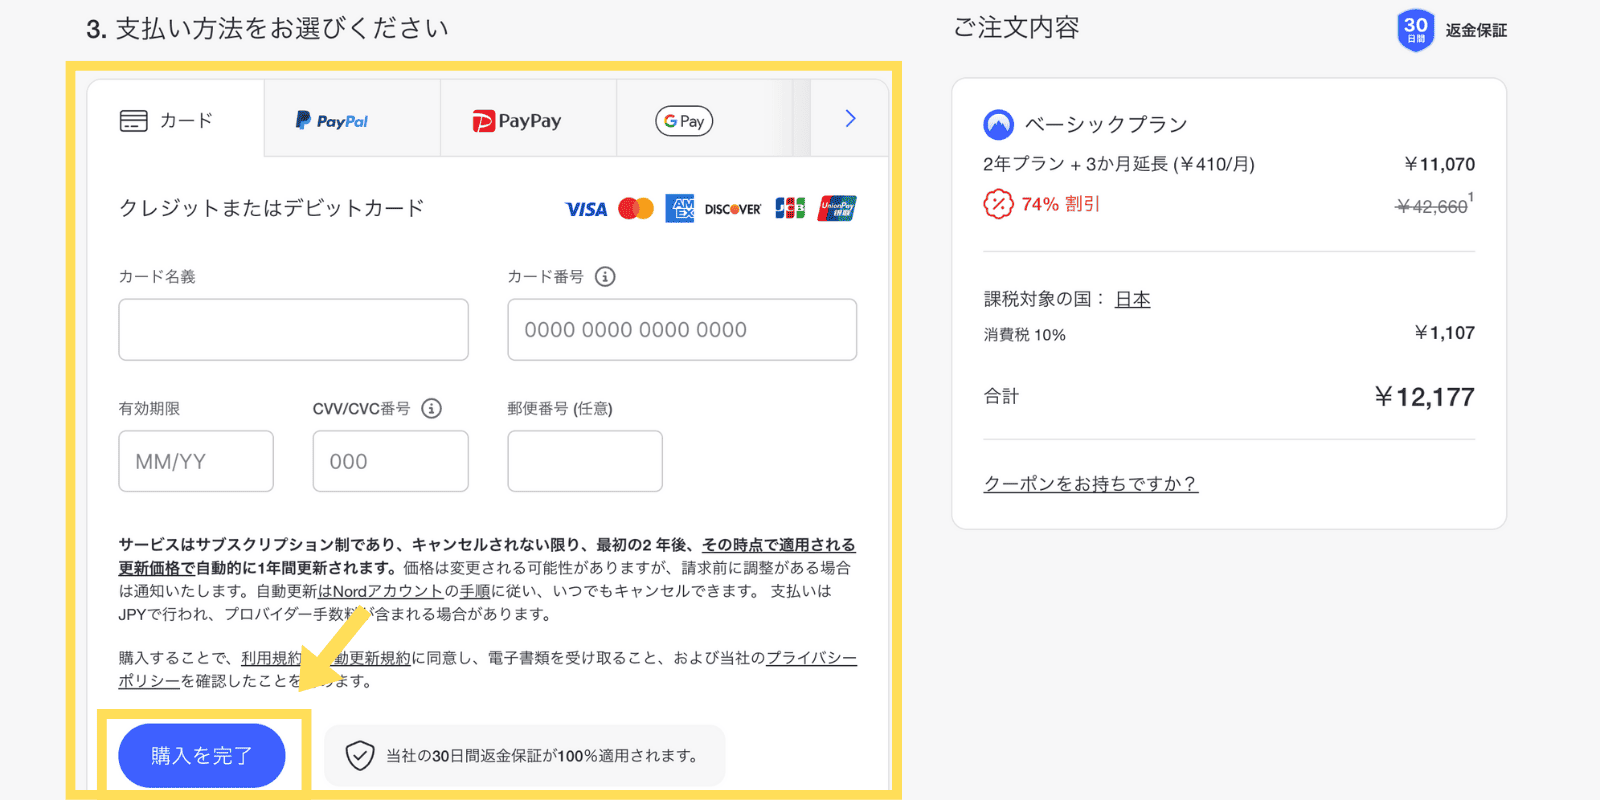
Task: Show more payment methods with right chevron
Action: click(850, 118)
